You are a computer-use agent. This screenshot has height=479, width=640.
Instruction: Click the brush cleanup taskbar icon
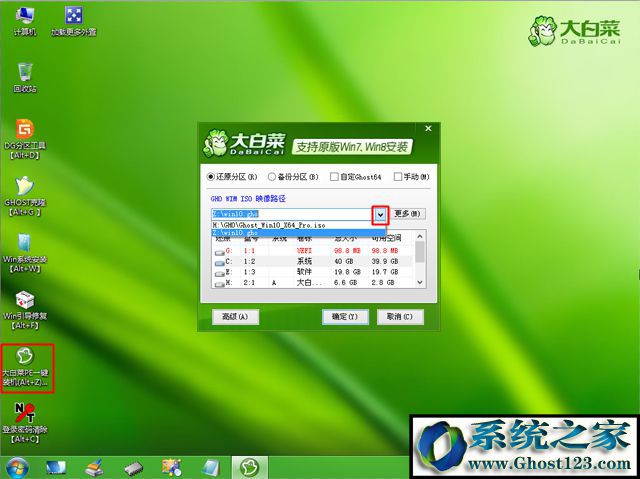(95, 468)
